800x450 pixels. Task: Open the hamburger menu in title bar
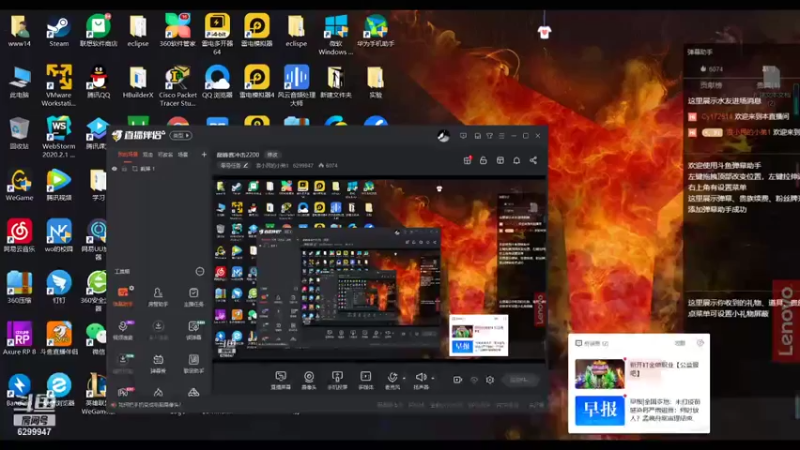[502, 136]
